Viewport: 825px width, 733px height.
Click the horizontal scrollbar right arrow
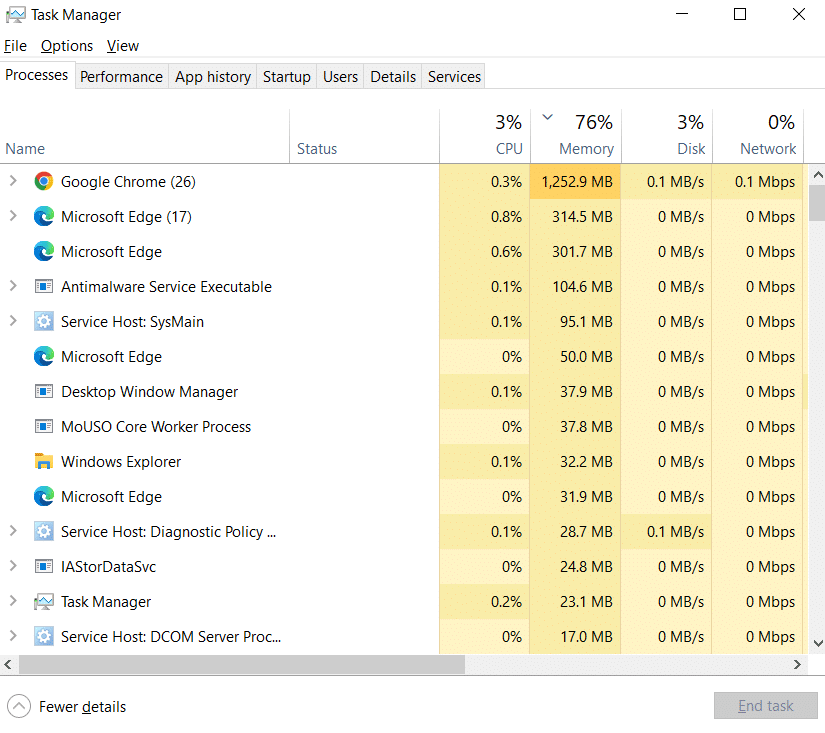tap(797, 665)
